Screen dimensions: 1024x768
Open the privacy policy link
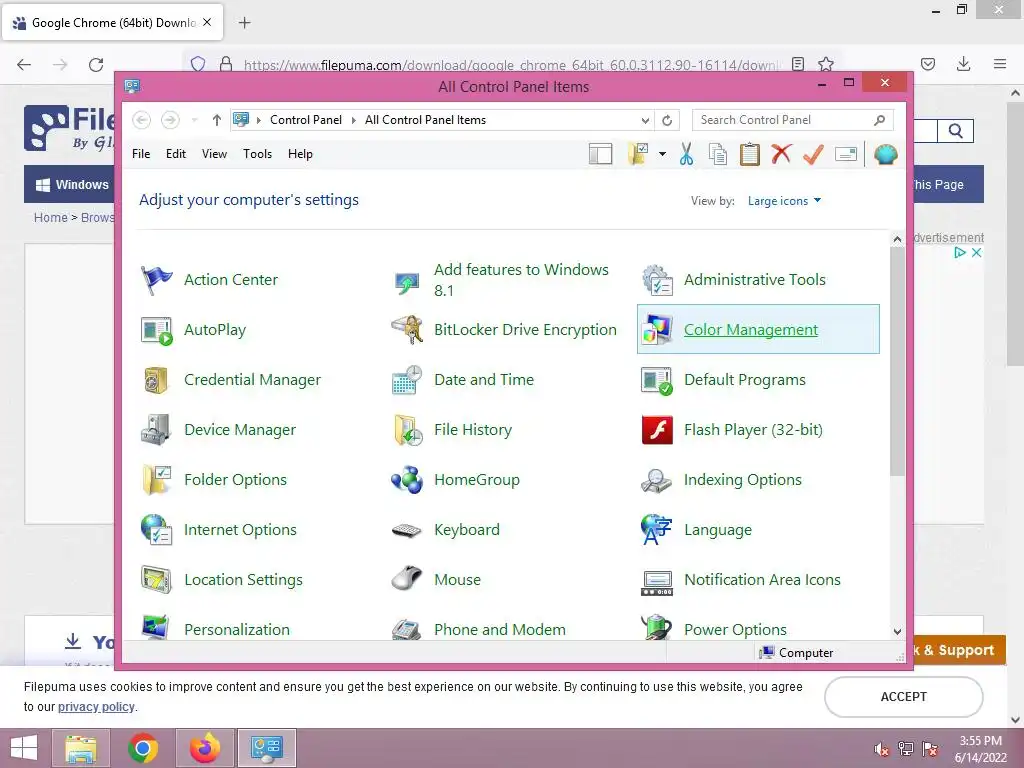click(x=96, y=707)
